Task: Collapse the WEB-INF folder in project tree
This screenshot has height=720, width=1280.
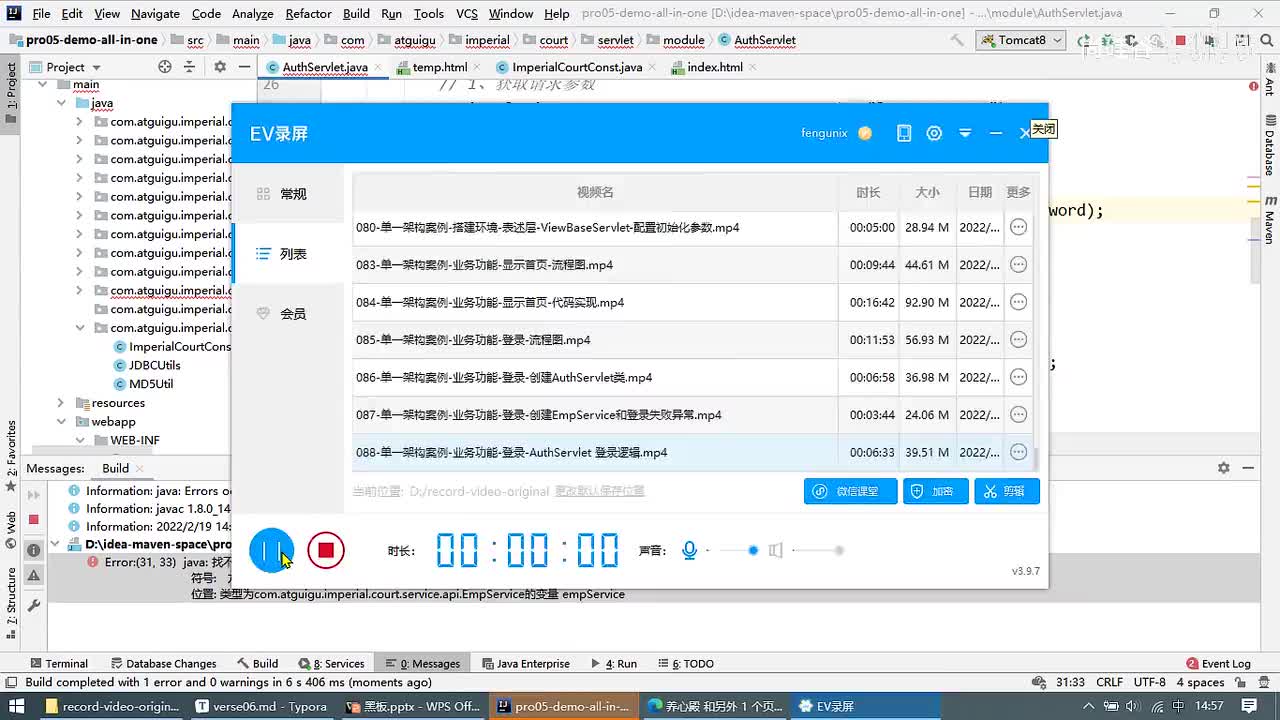Action: tap(80, 440)
